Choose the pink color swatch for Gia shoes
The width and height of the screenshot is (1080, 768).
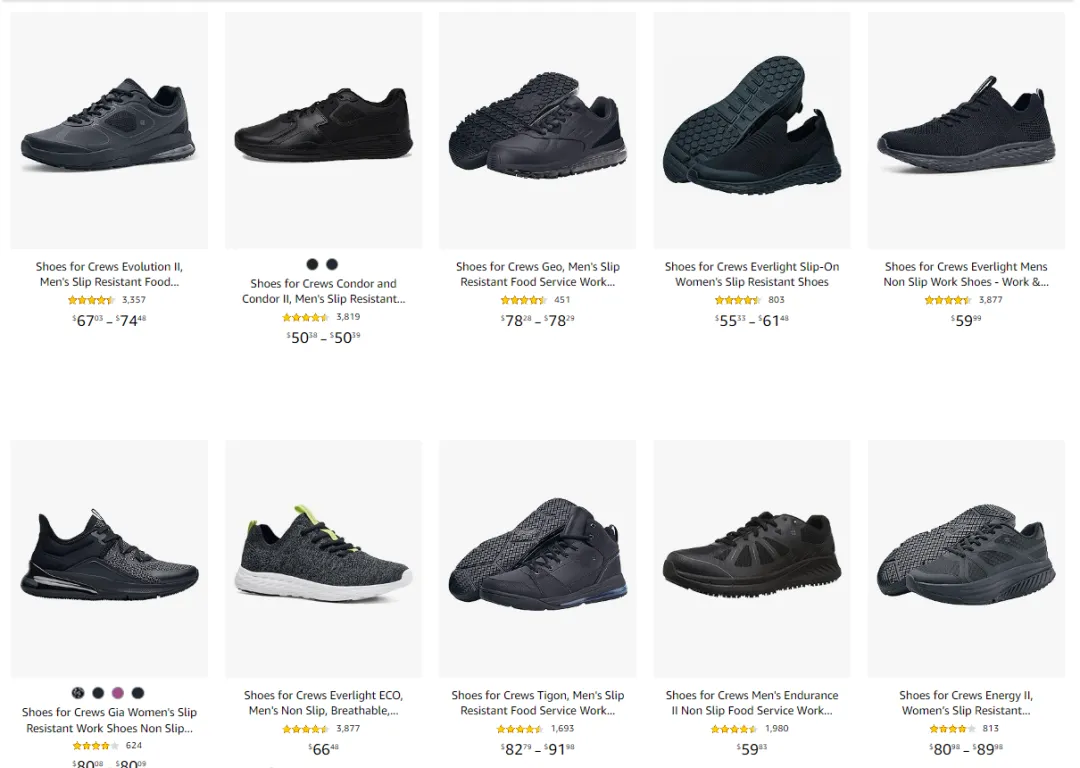pos(118,693)
